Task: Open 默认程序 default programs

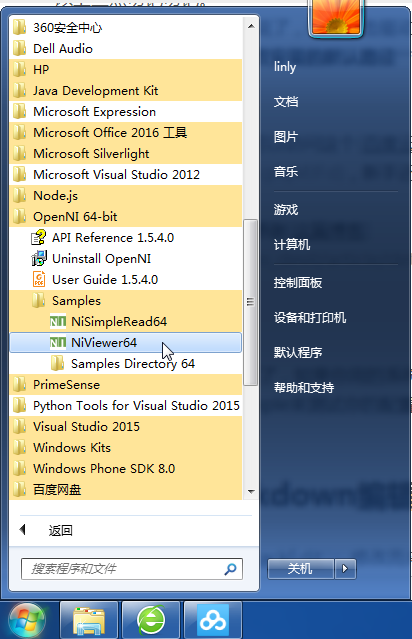Action: [x=298, y=353]
